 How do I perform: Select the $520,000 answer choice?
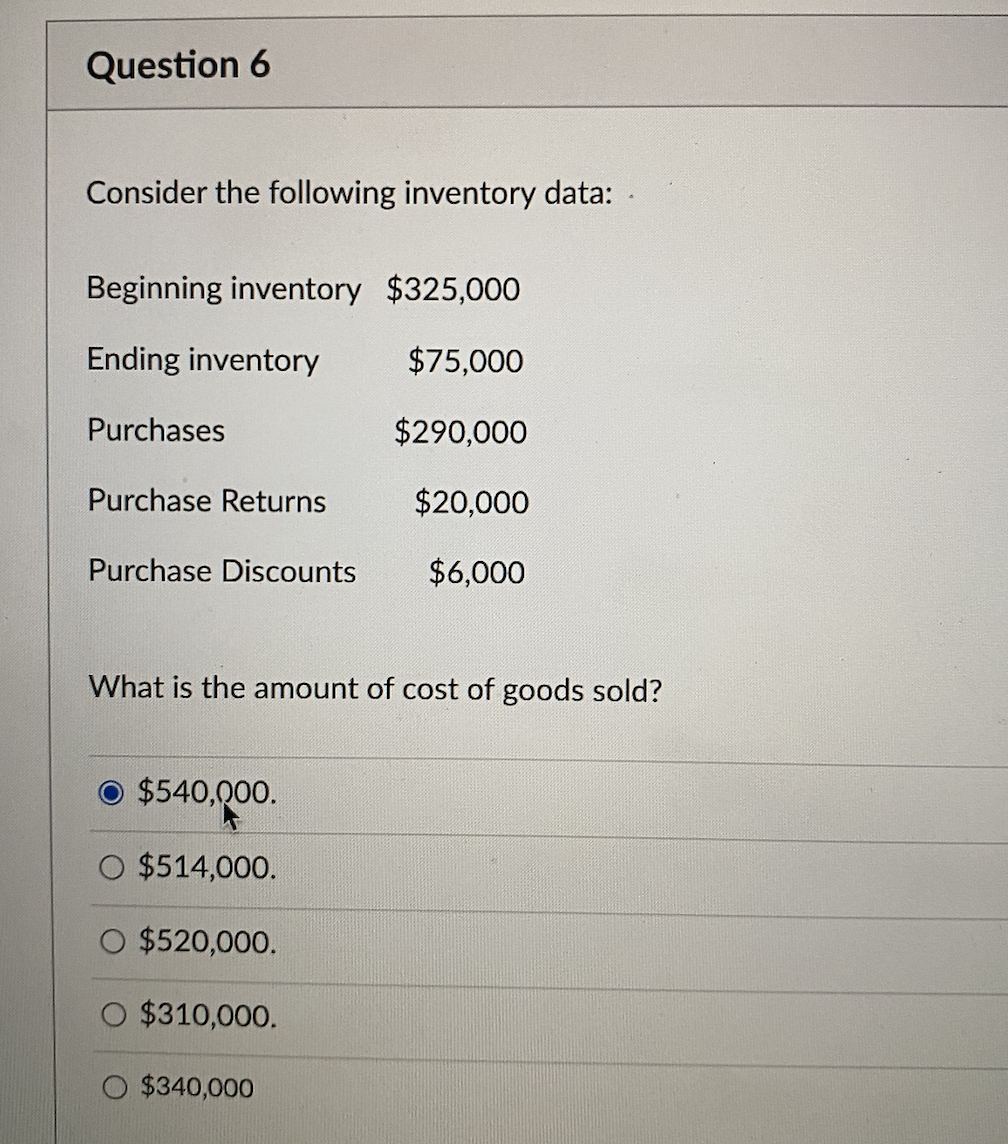click(x=113, y=941)
